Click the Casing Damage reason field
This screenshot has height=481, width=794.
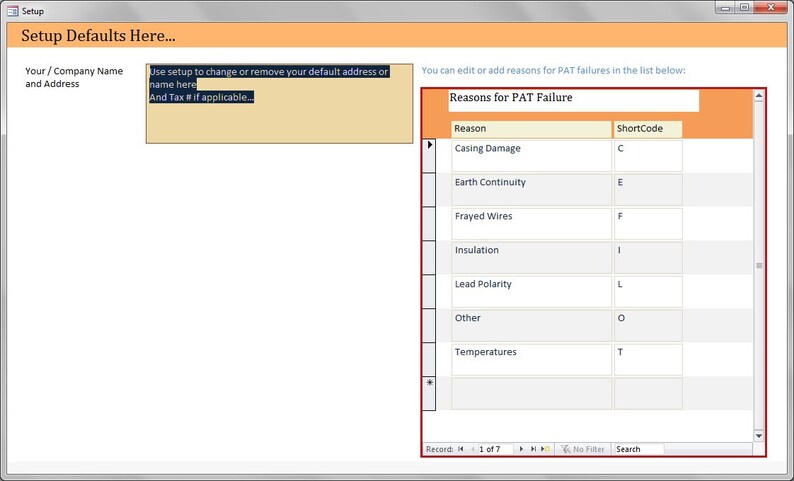[531, 156]
